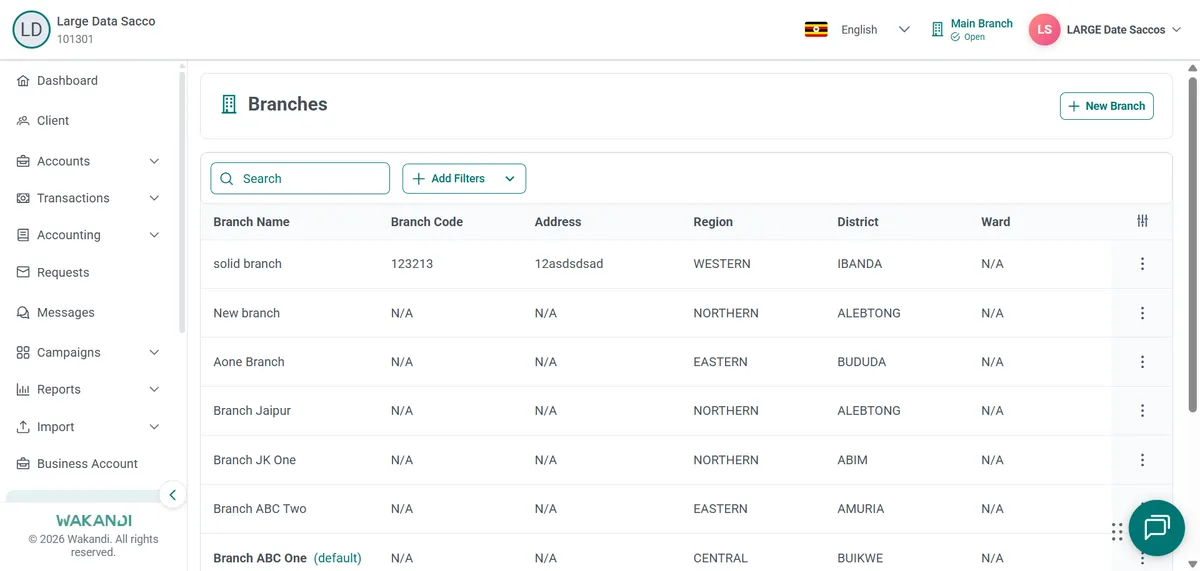Open the chat support widget
1200x571 pixels.
tap(1157, 528)
